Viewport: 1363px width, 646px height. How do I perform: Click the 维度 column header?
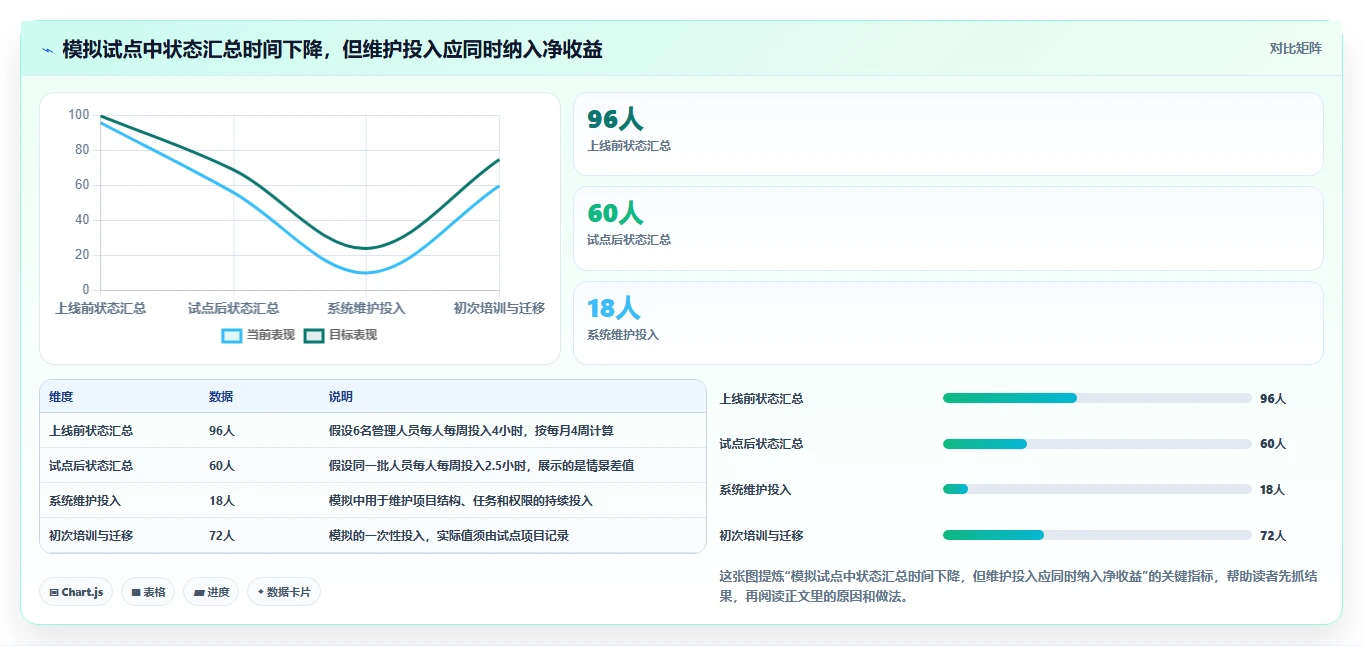(61, 397)
